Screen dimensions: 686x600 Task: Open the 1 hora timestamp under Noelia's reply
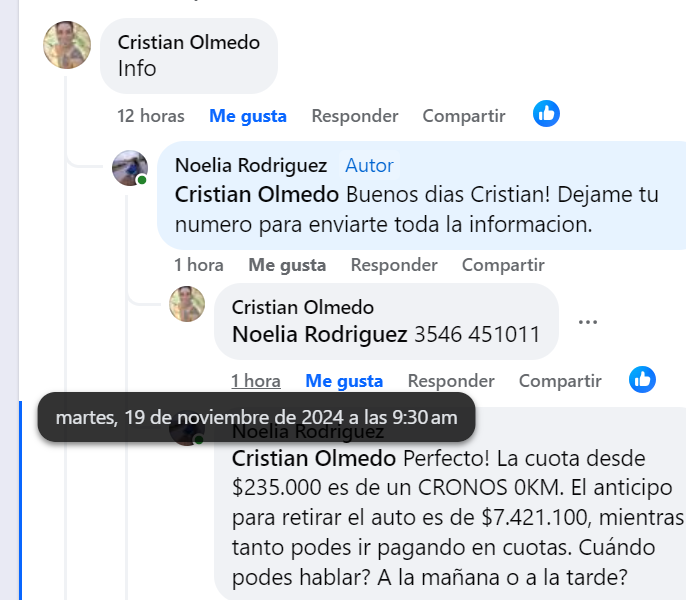(199, 265)
